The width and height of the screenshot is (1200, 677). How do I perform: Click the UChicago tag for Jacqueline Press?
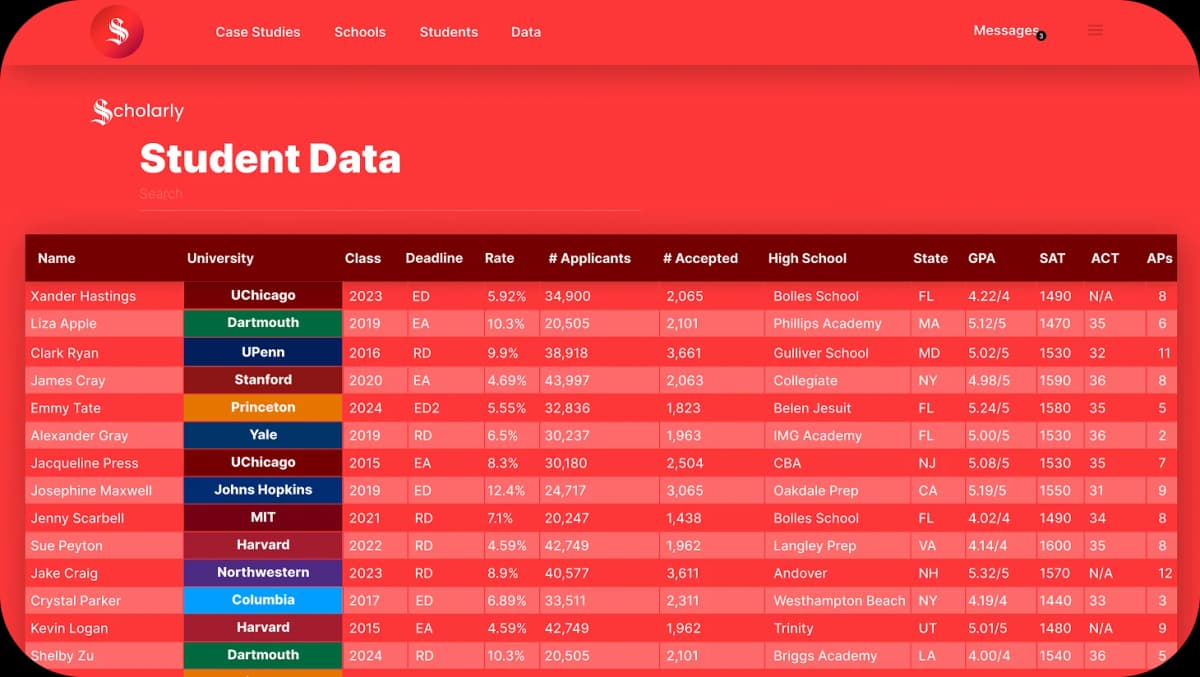[x=263, y=462]
